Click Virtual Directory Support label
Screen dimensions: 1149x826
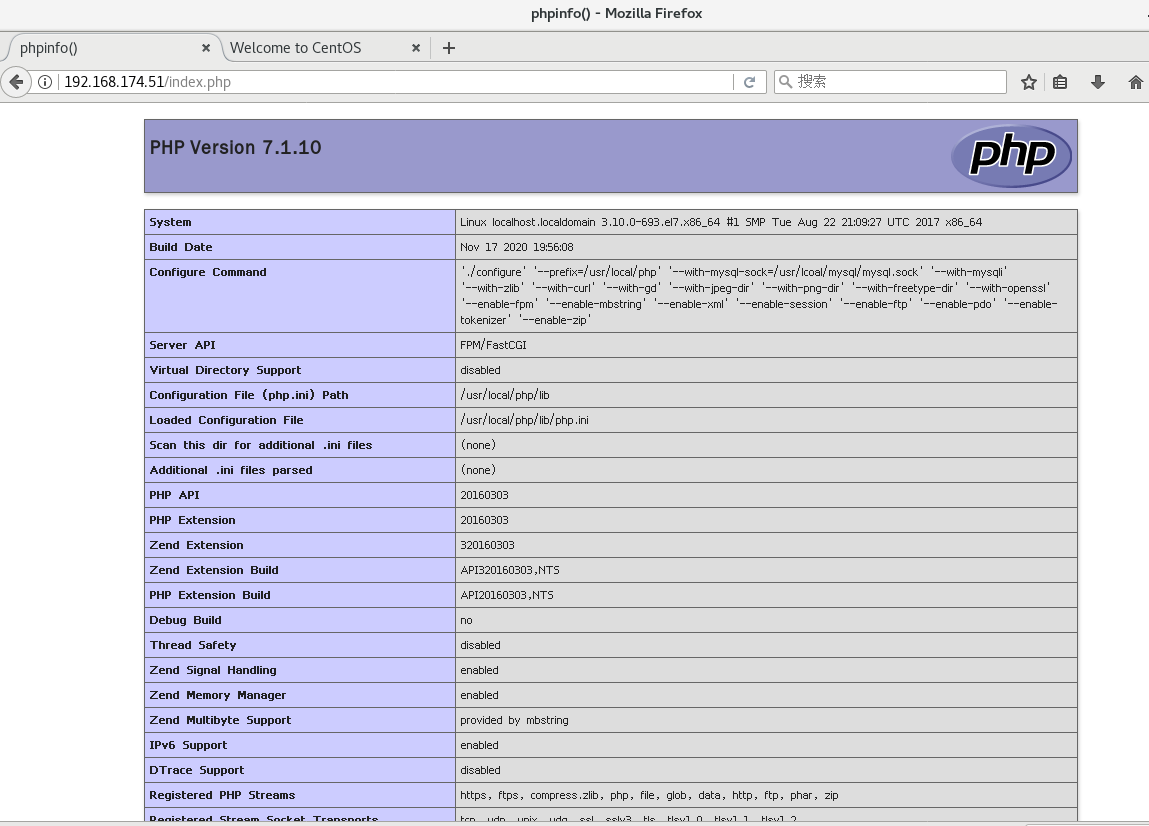225,370
